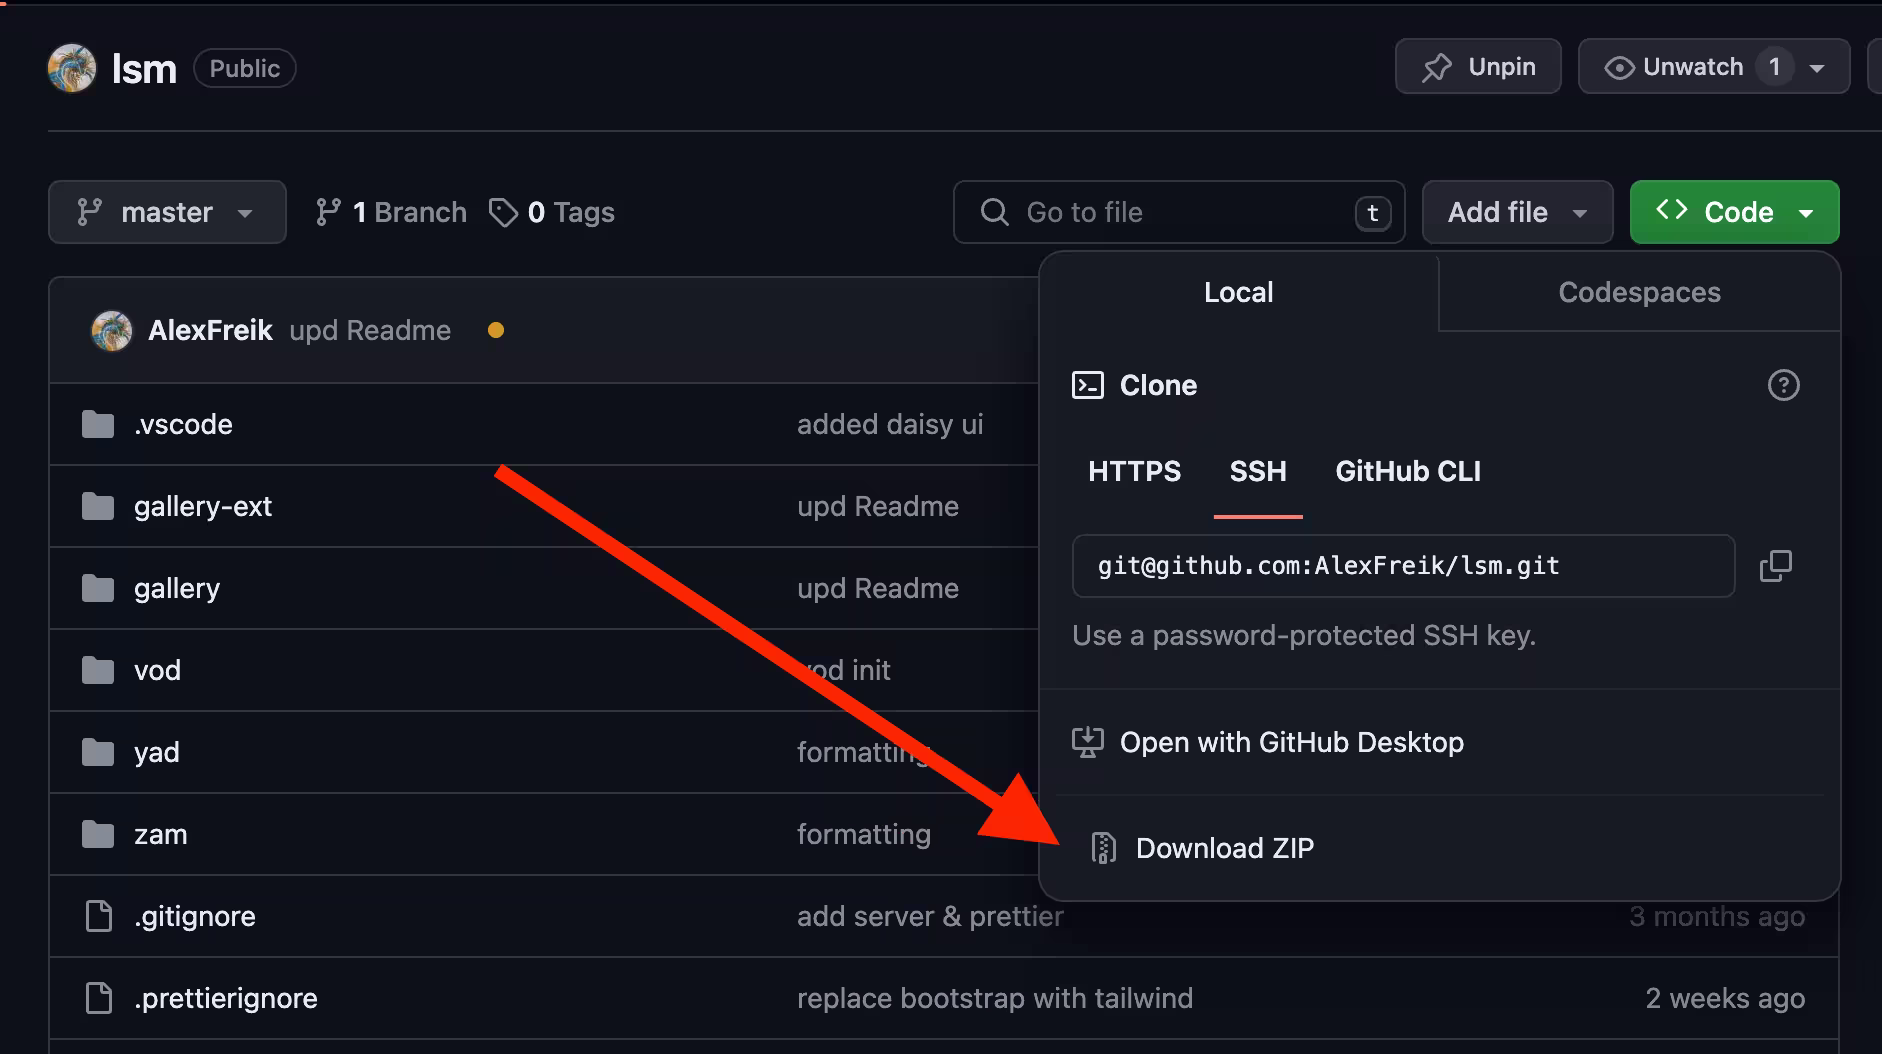Focus the Go to file search field
The image size is (1882, 1054).
(x=1179, y=212)
